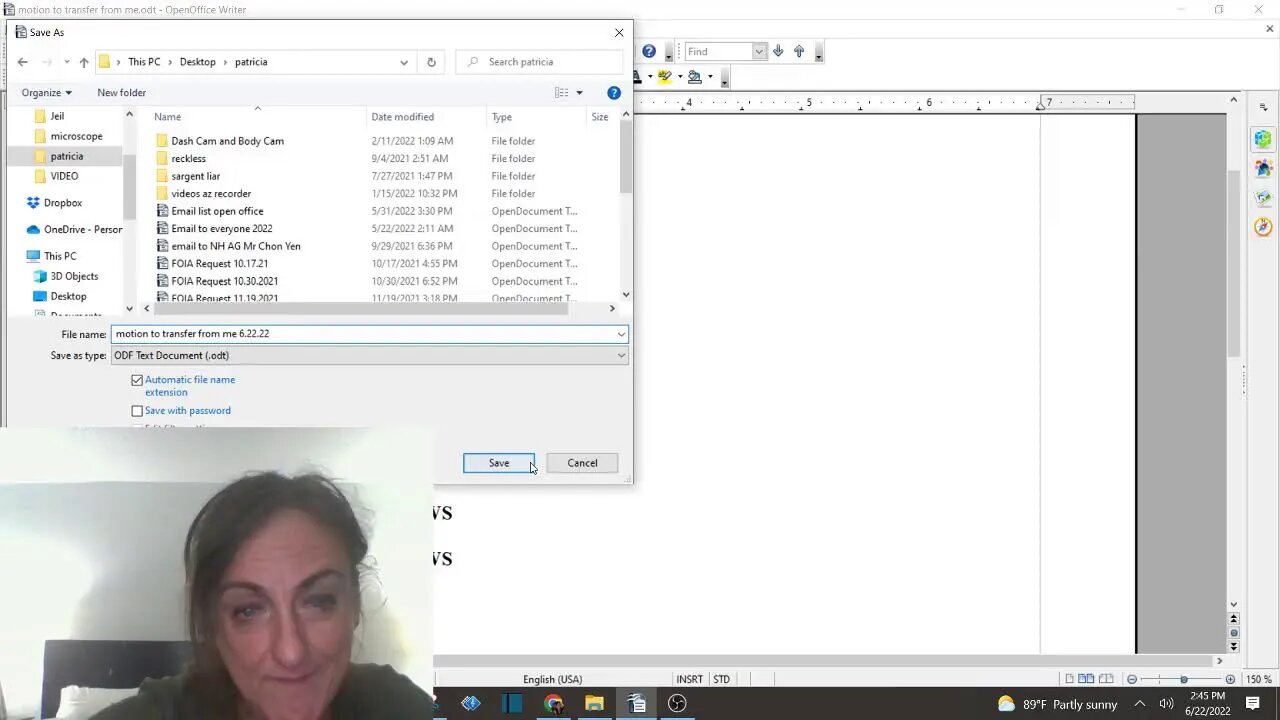Apply highlighting color tool

(x=664, y=77)
